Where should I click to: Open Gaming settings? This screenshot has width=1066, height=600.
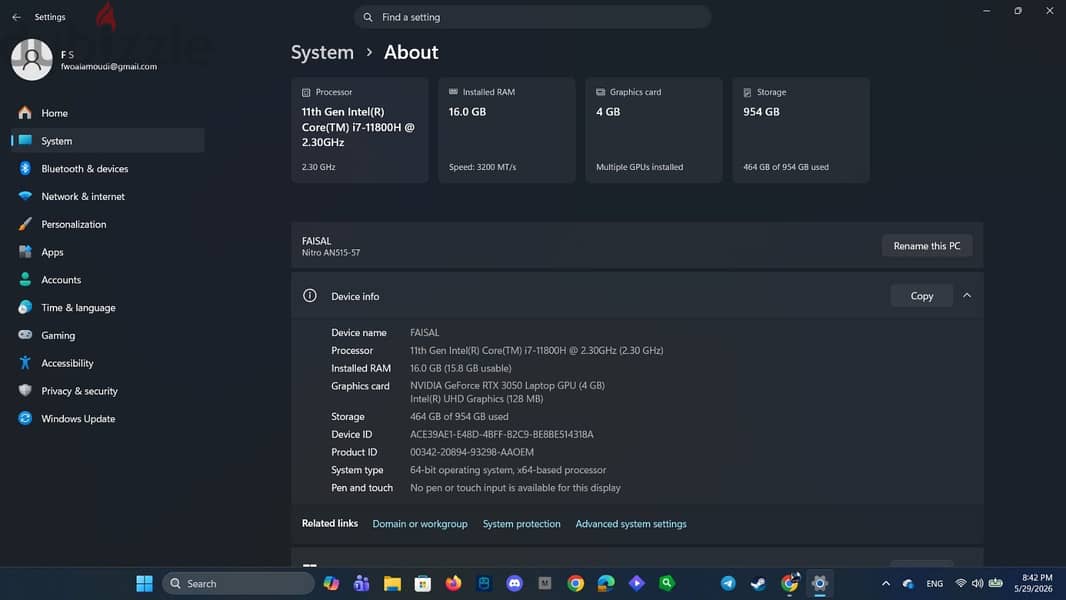(x=107, y=336)
